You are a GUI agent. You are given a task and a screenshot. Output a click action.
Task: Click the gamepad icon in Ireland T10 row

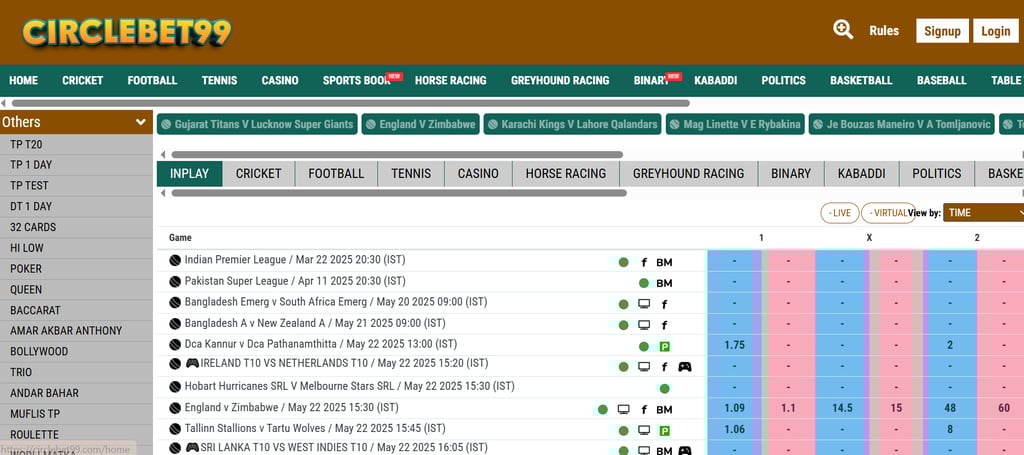[684, 367]
